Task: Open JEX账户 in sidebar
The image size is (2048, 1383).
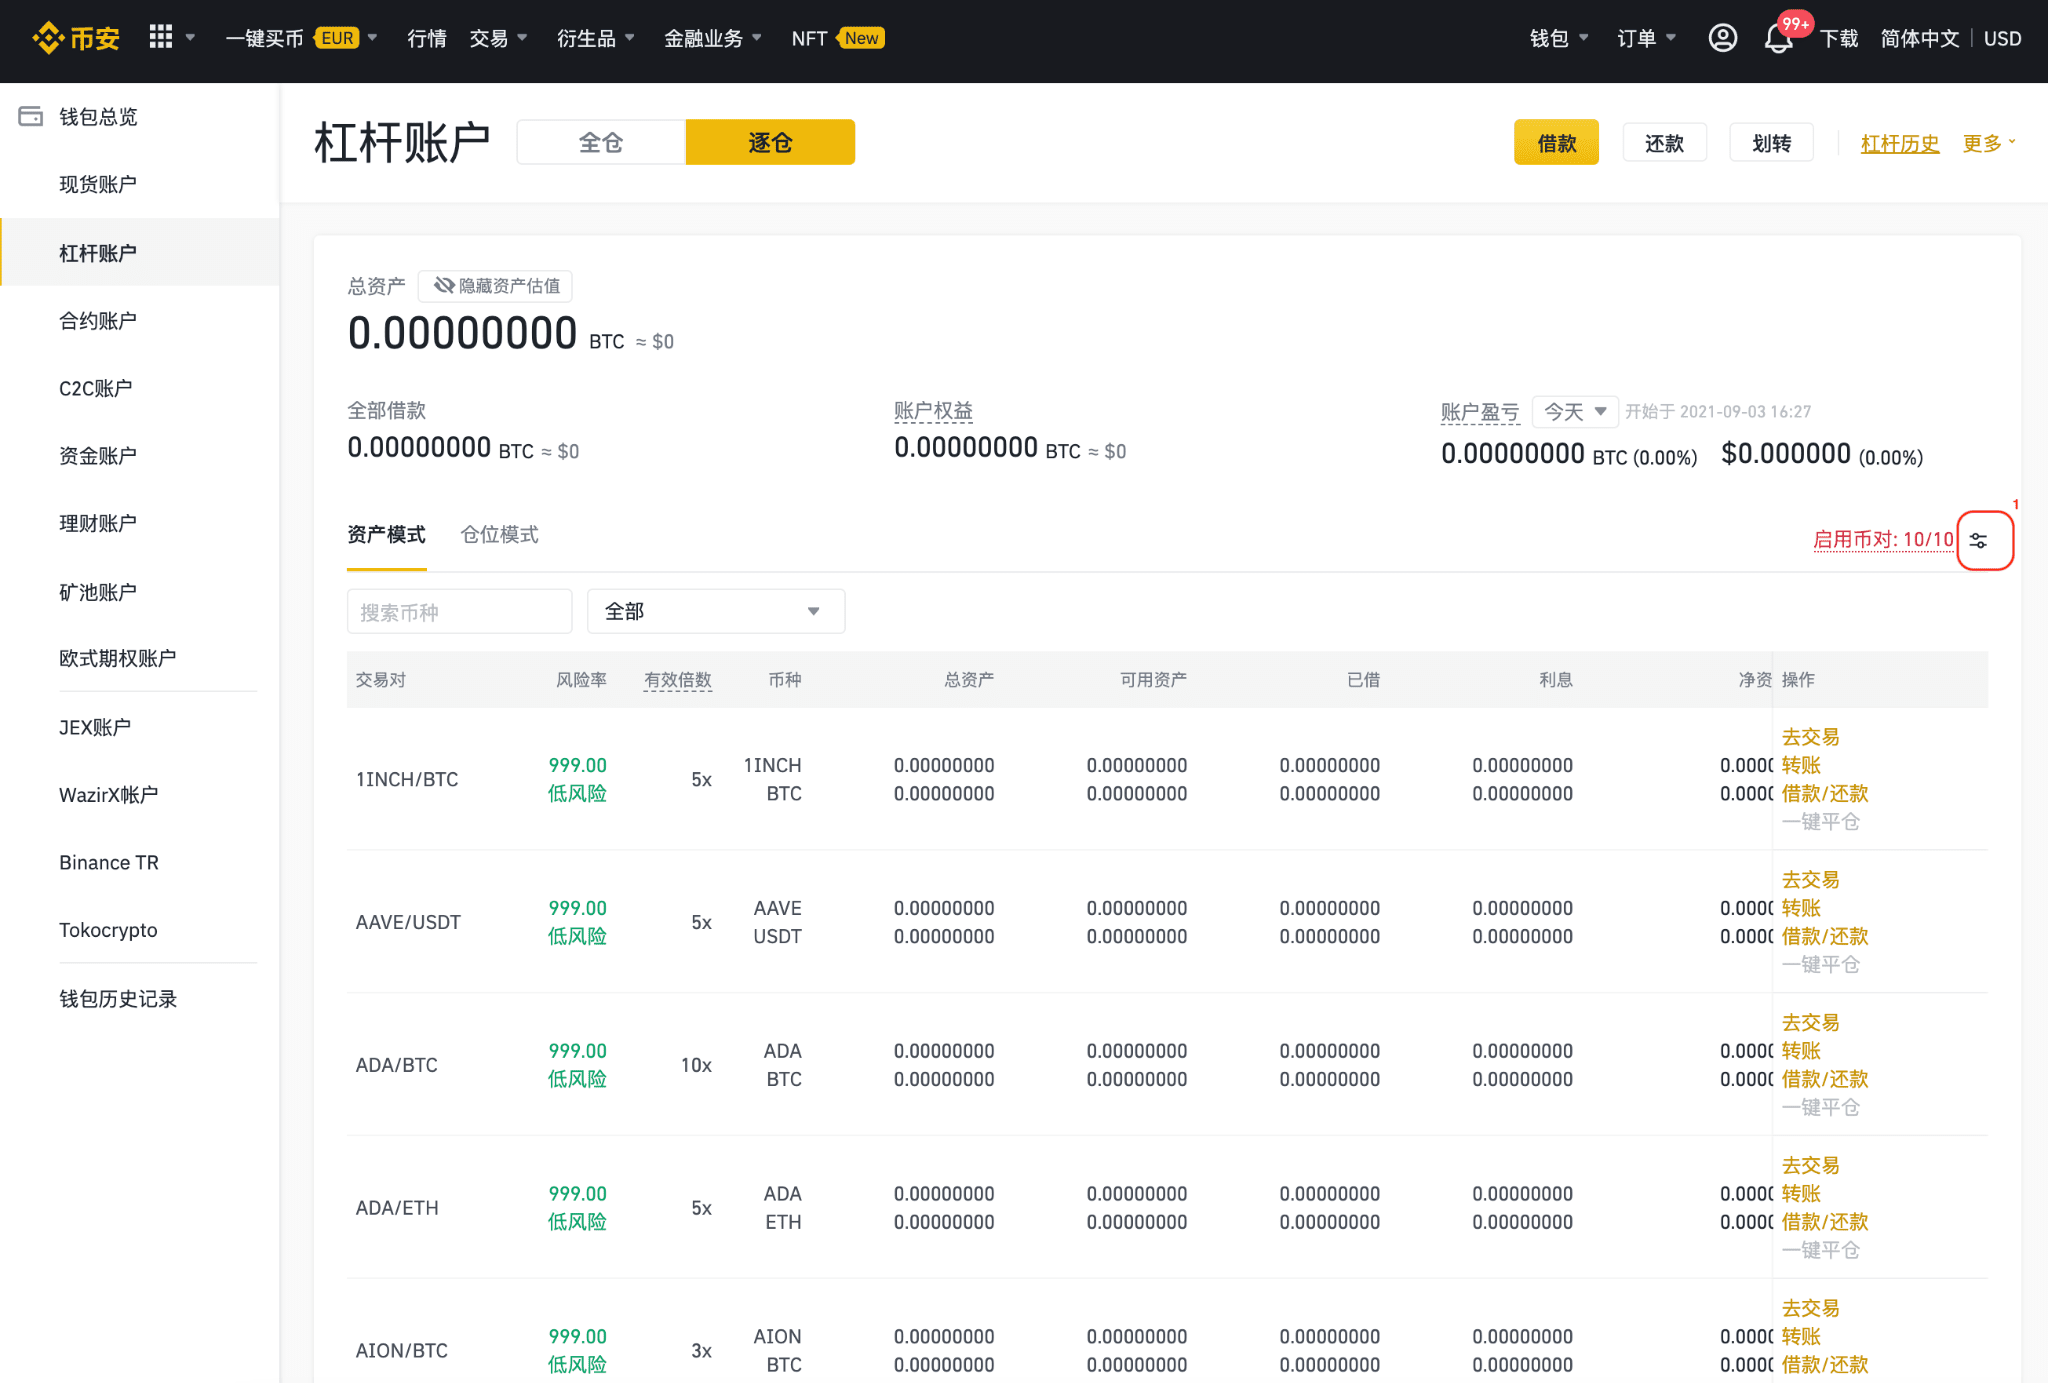Action: tap(95, 727)
